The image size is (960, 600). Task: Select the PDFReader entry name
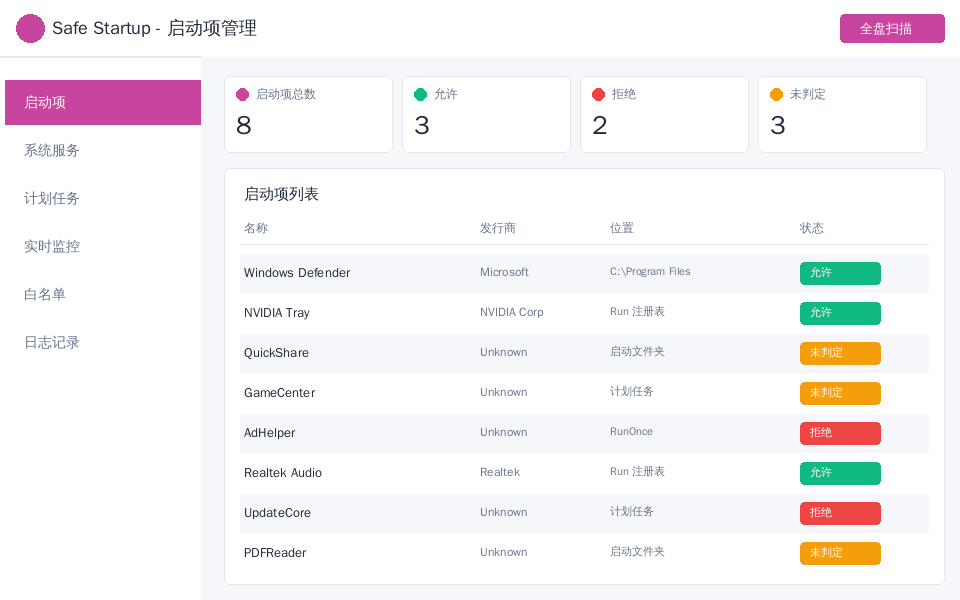[x=275, y=553]
